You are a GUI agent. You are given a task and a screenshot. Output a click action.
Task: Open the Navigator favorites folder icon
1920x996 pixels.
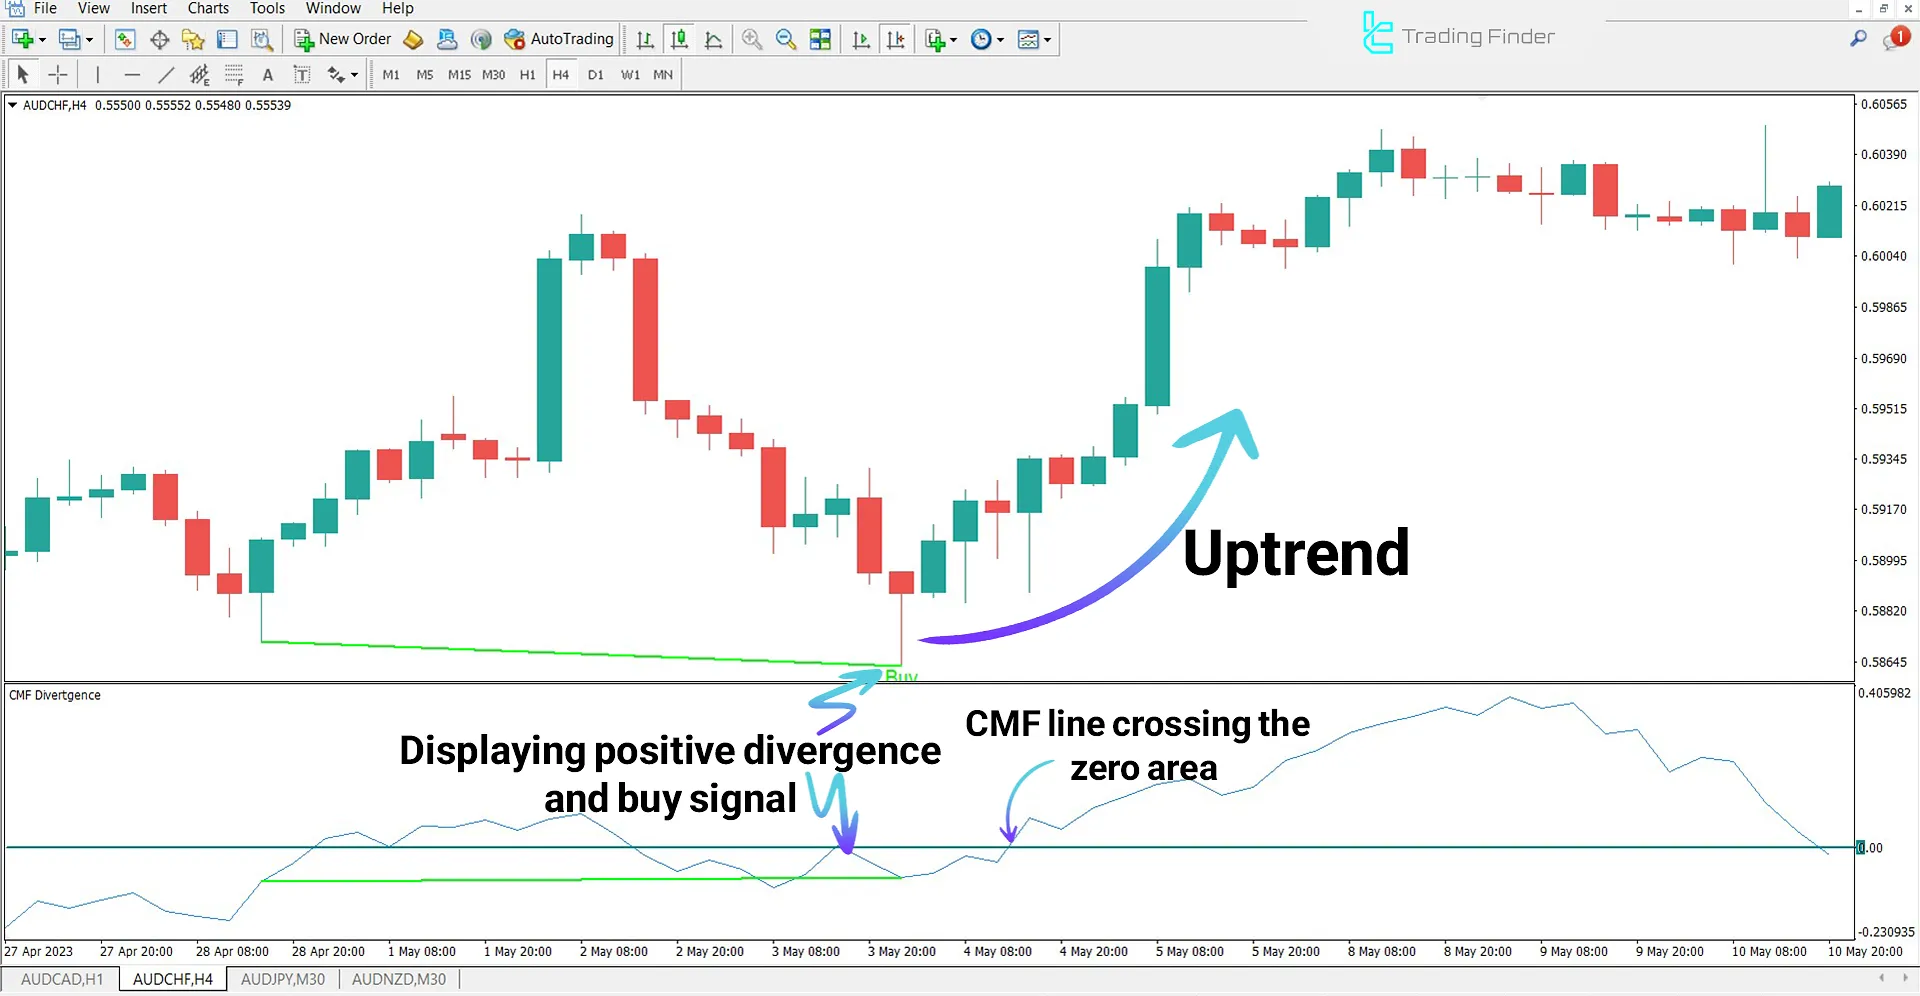pyautogui.click(x=193, y=39)
